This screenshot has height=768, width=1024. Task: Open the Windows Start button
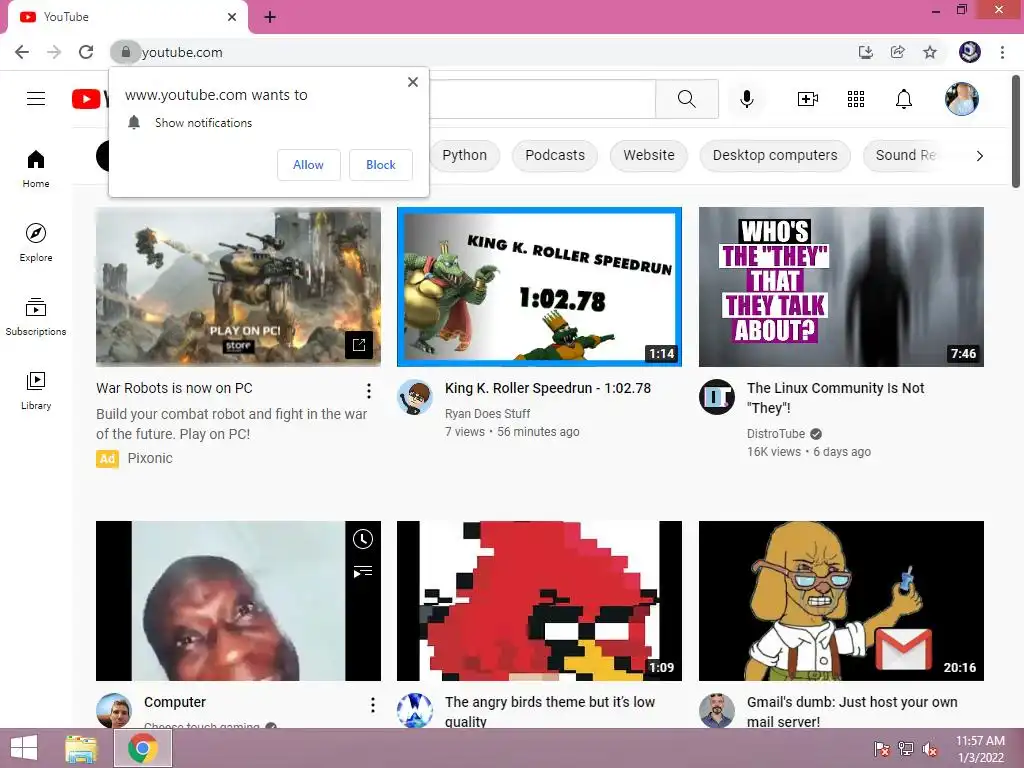(x=24, y=748)
